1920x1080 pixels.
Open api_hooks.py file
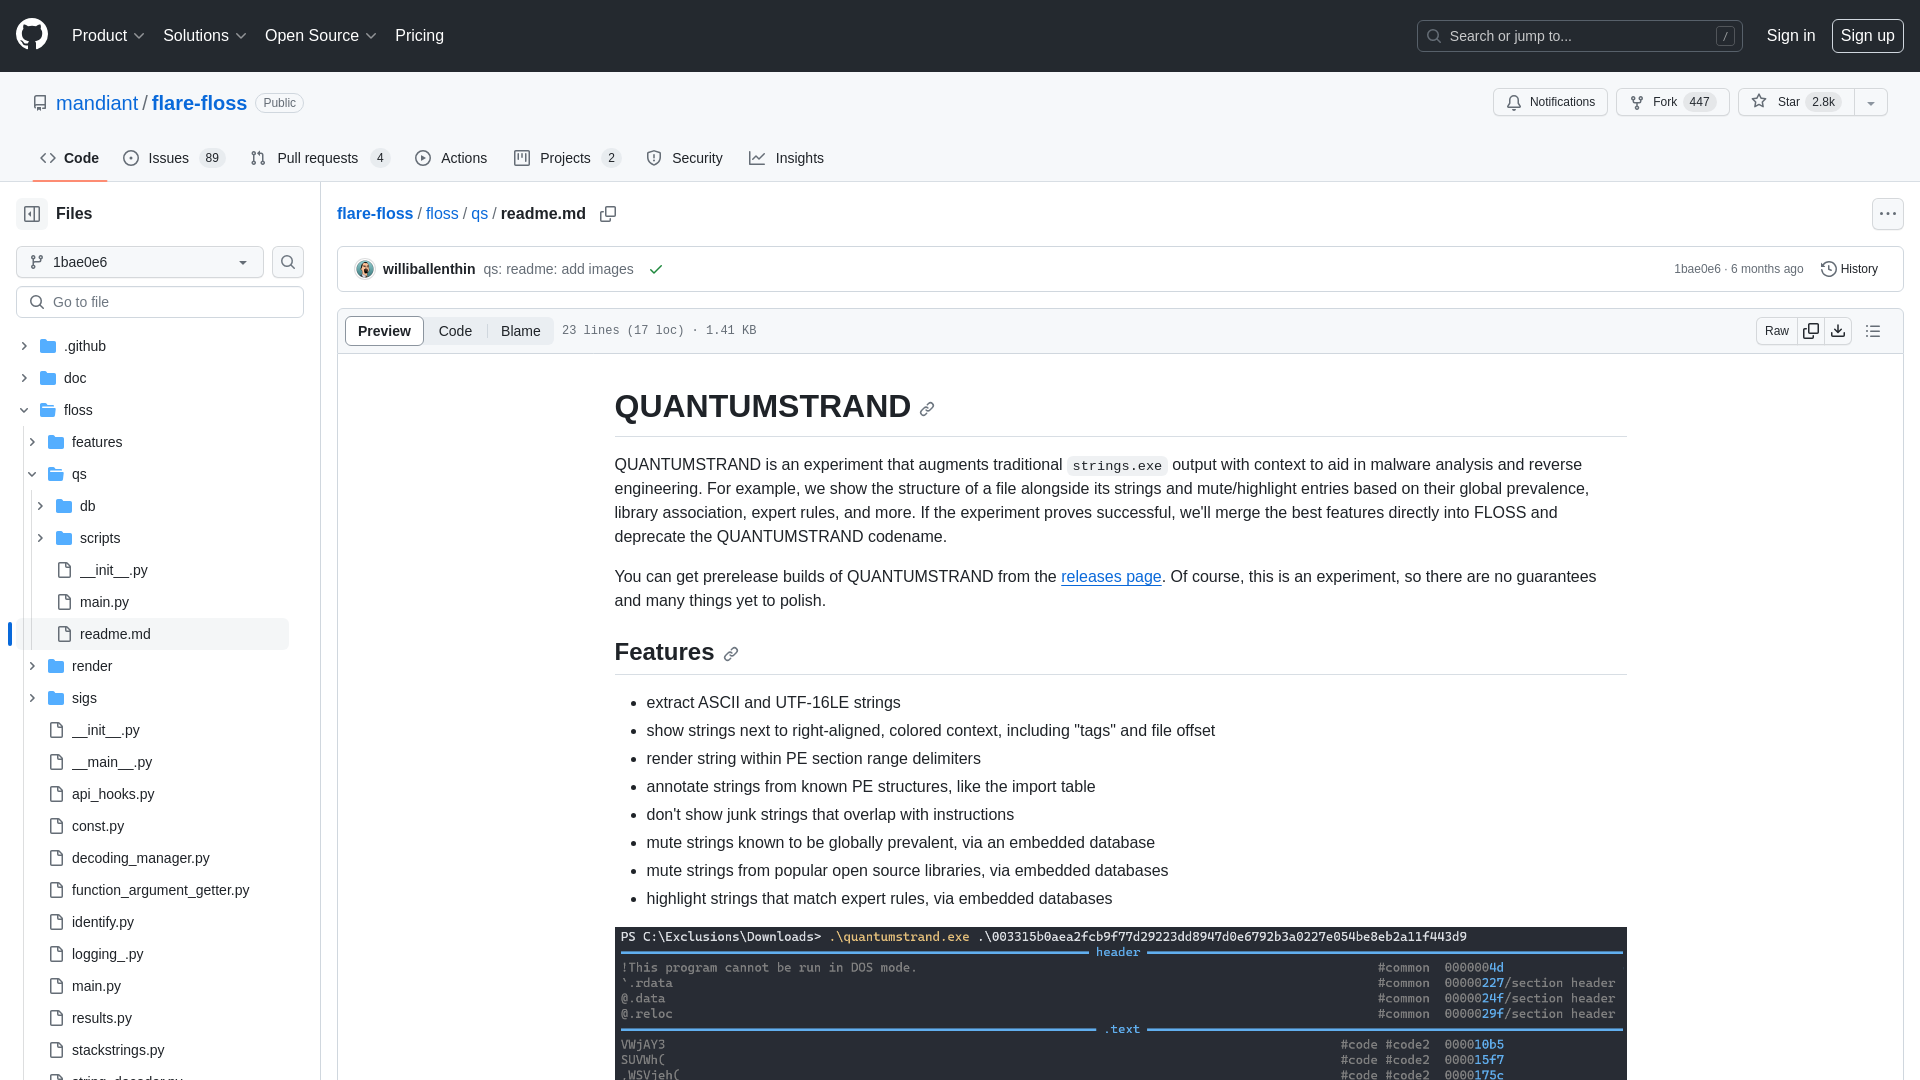coord(113,794)
